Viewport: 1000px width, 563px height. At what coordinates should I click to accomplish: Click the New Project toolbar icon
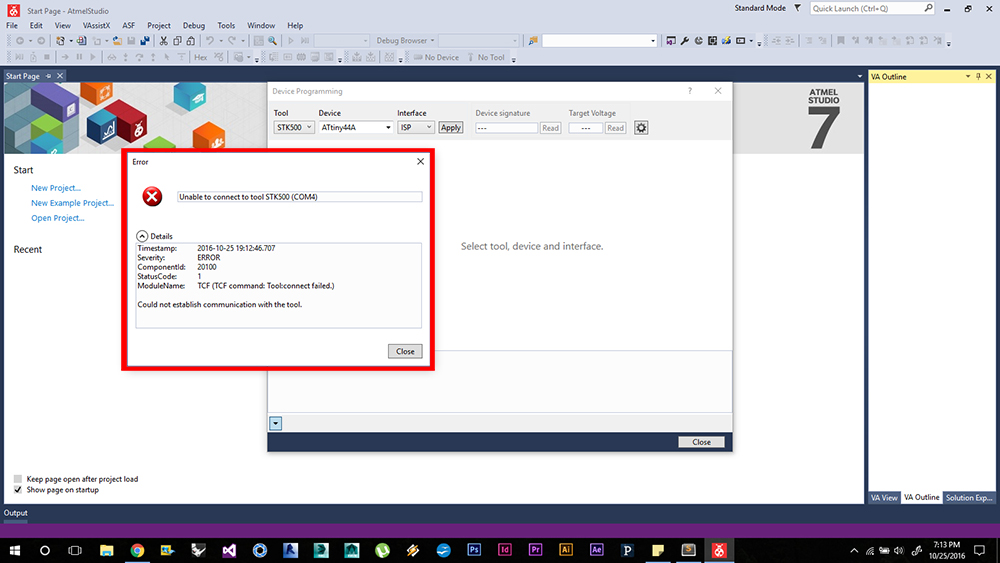pos(60,41)
